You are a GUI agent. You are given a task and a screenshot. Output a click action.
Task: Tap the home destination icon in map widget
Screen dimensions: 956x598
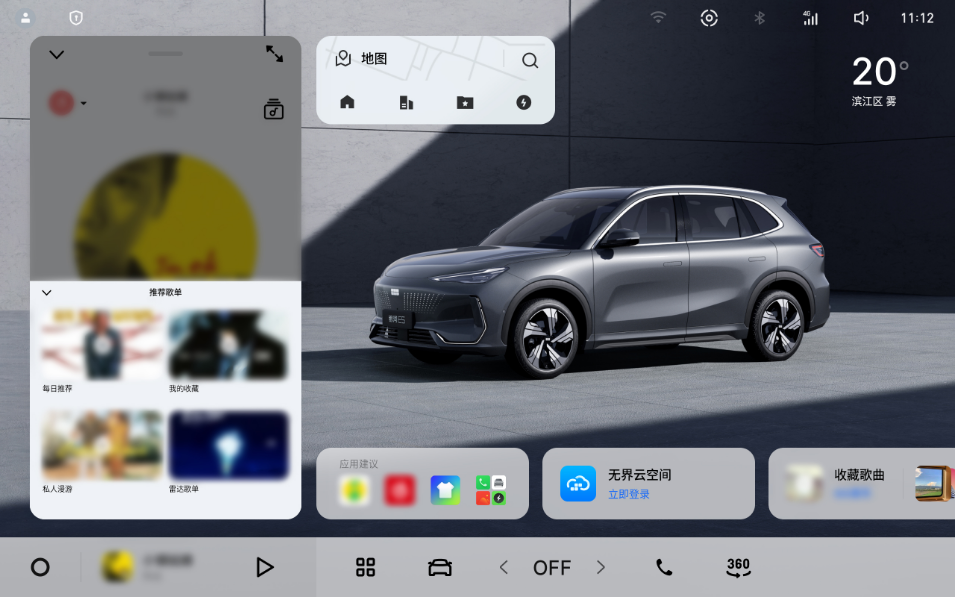click(347, 102)
